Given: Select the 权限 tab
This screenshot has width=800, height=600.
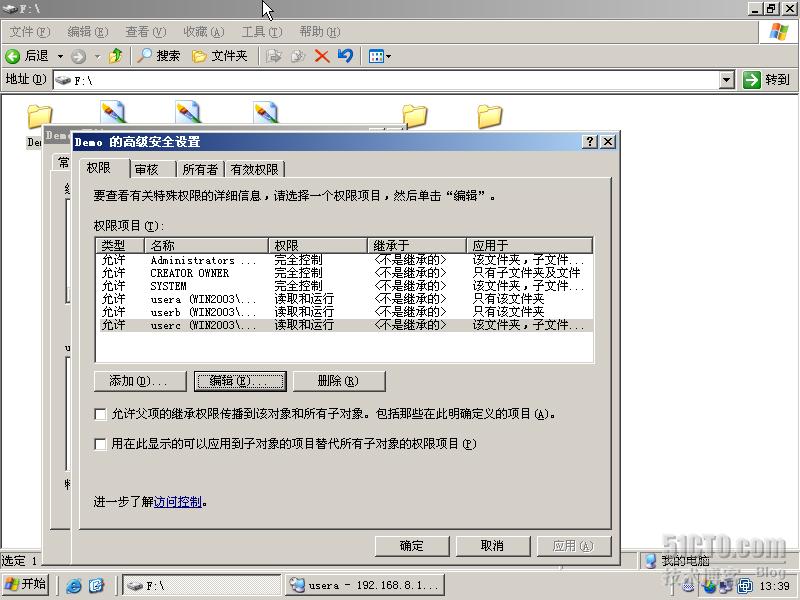Looking at the screenshot, I should click(104, 168).
